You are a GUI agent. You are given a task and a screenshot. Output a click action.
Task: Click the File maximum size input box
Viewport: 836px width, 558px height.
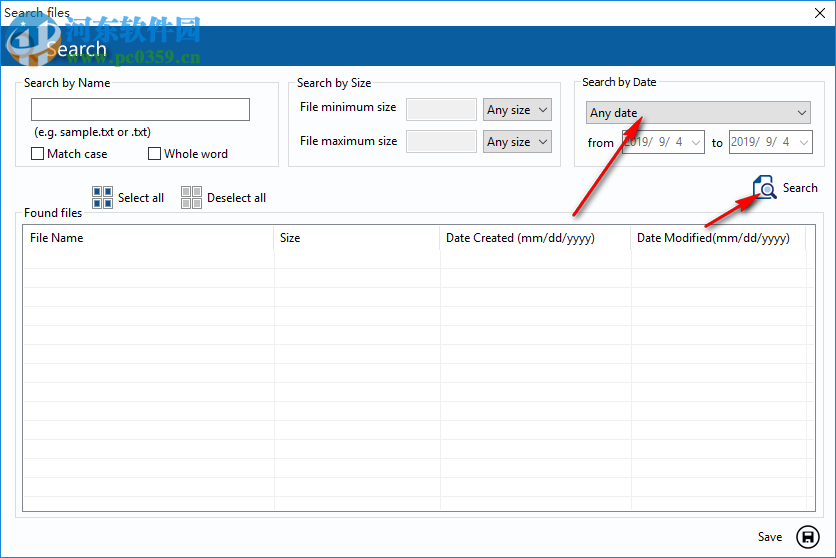tap(441, 142)
